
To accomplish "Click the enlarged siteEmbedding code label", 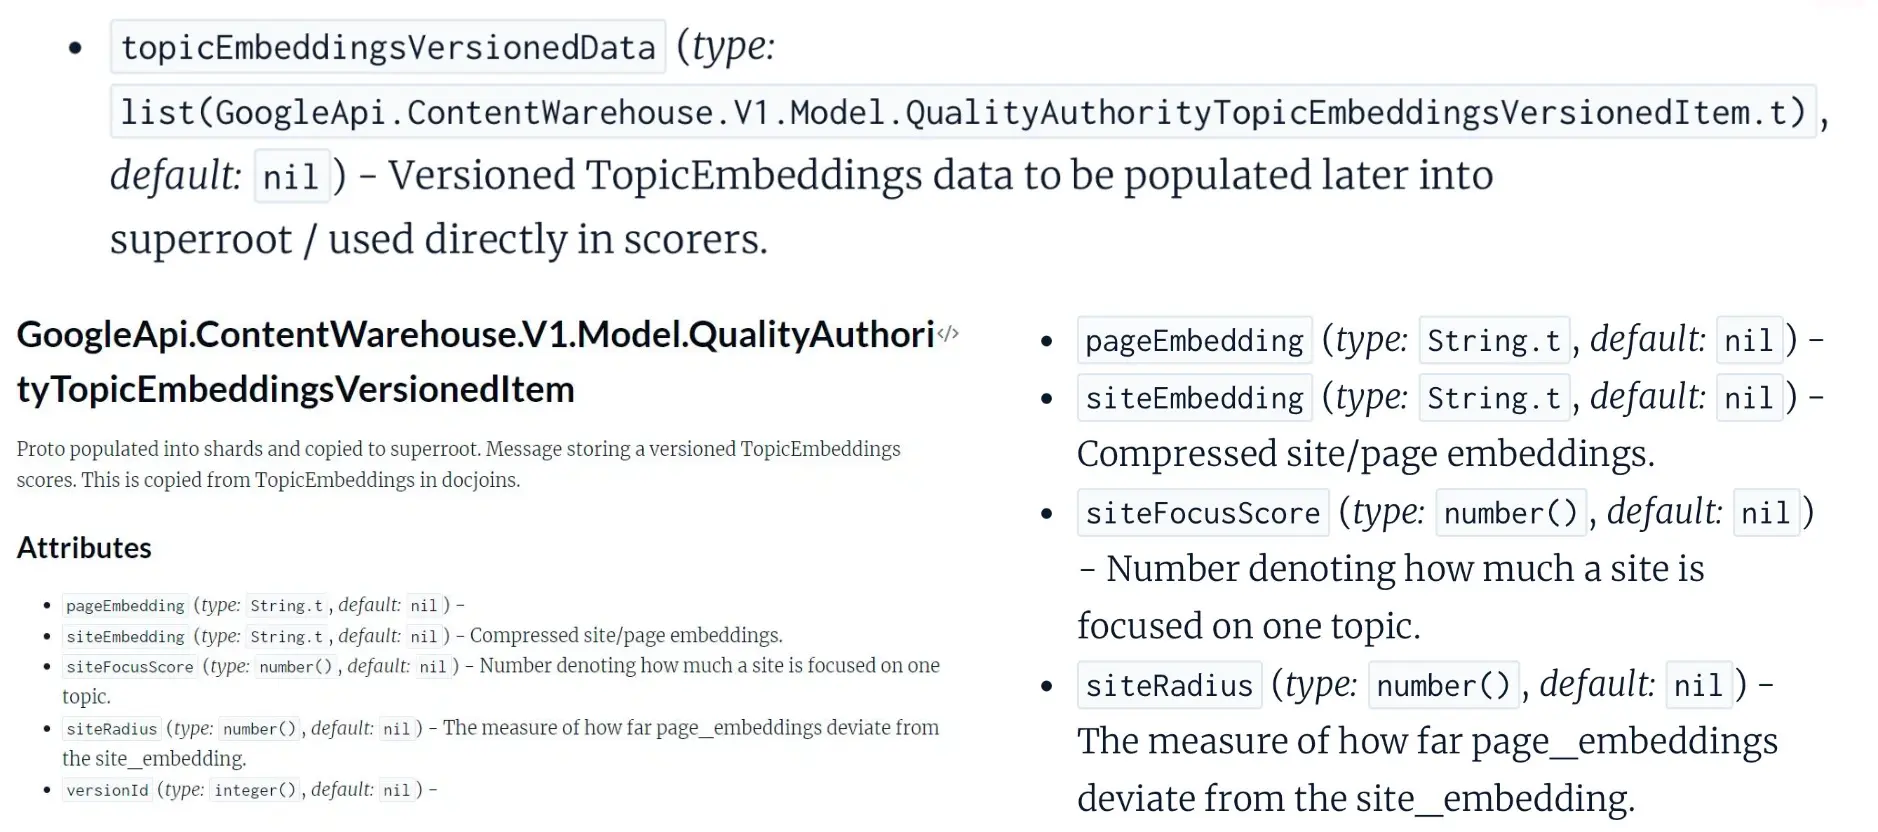I will click(x=1194, y=398).
